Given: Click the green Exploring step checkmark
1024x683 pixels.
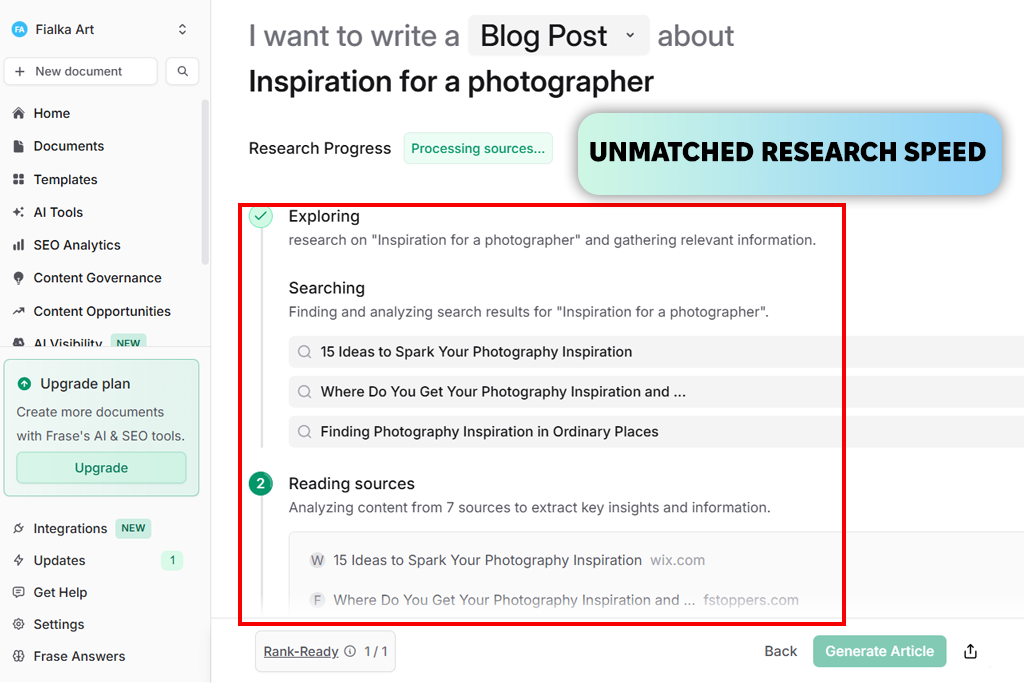Looking at the screenshot, I should point(261,216).
